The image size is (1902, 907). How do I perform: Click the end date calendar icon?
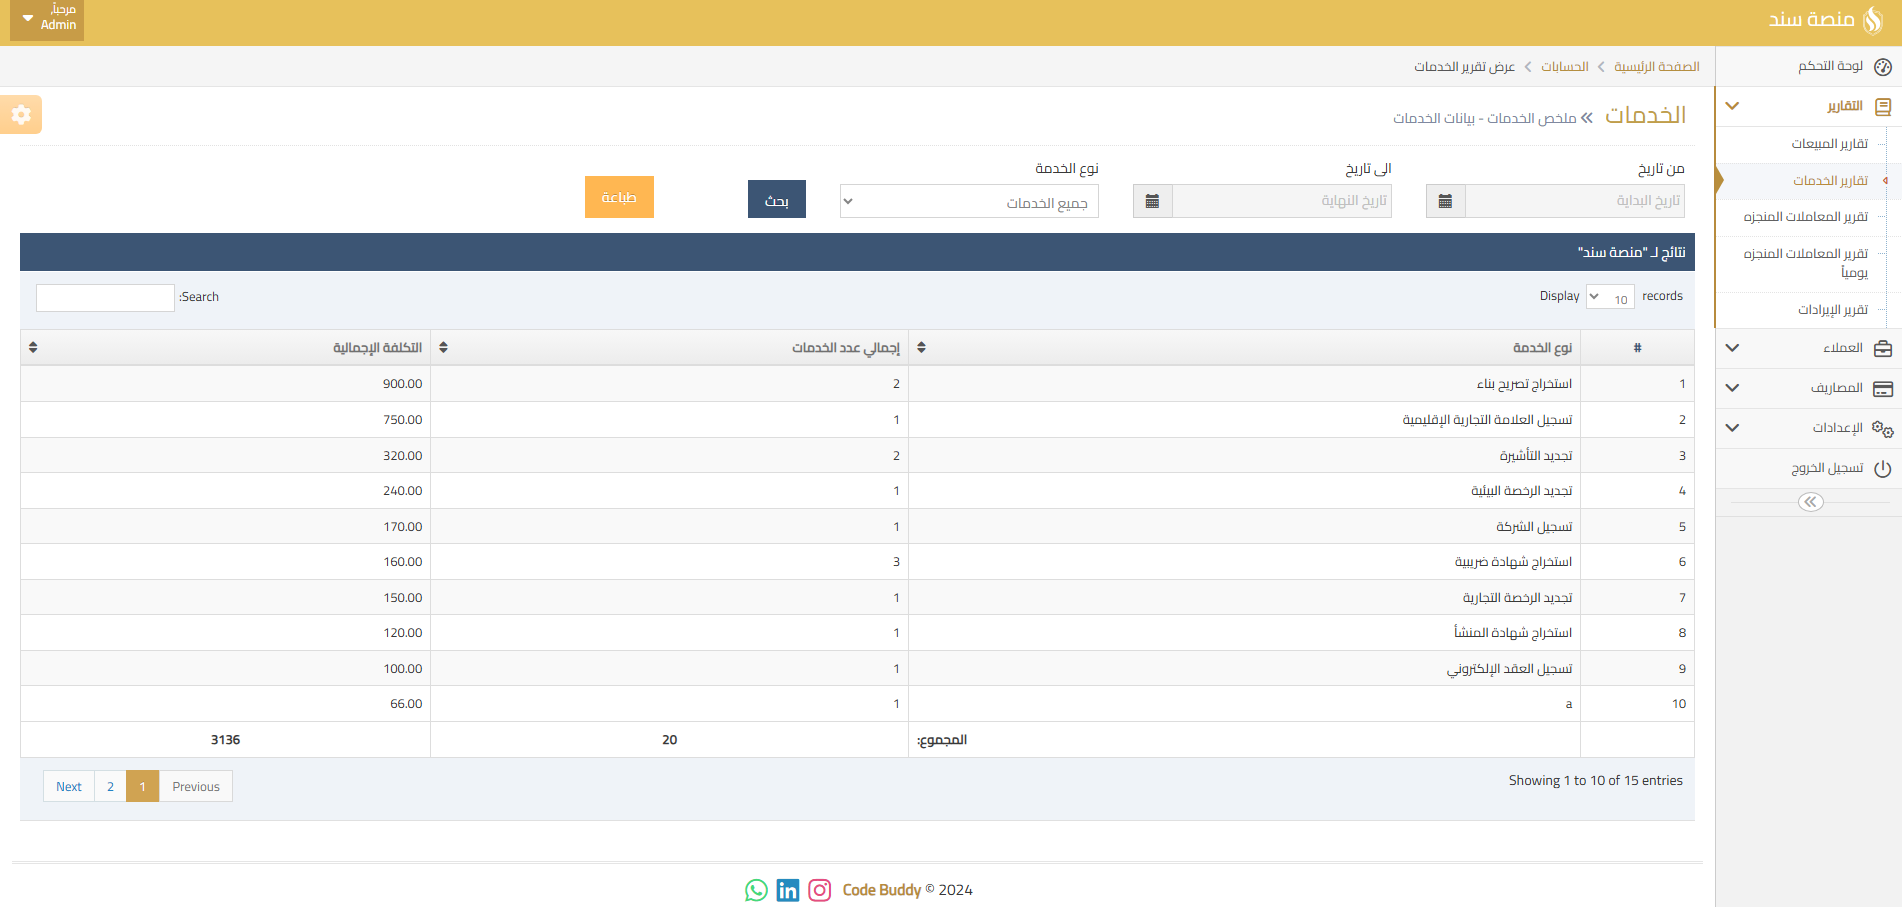(1152, 201)
